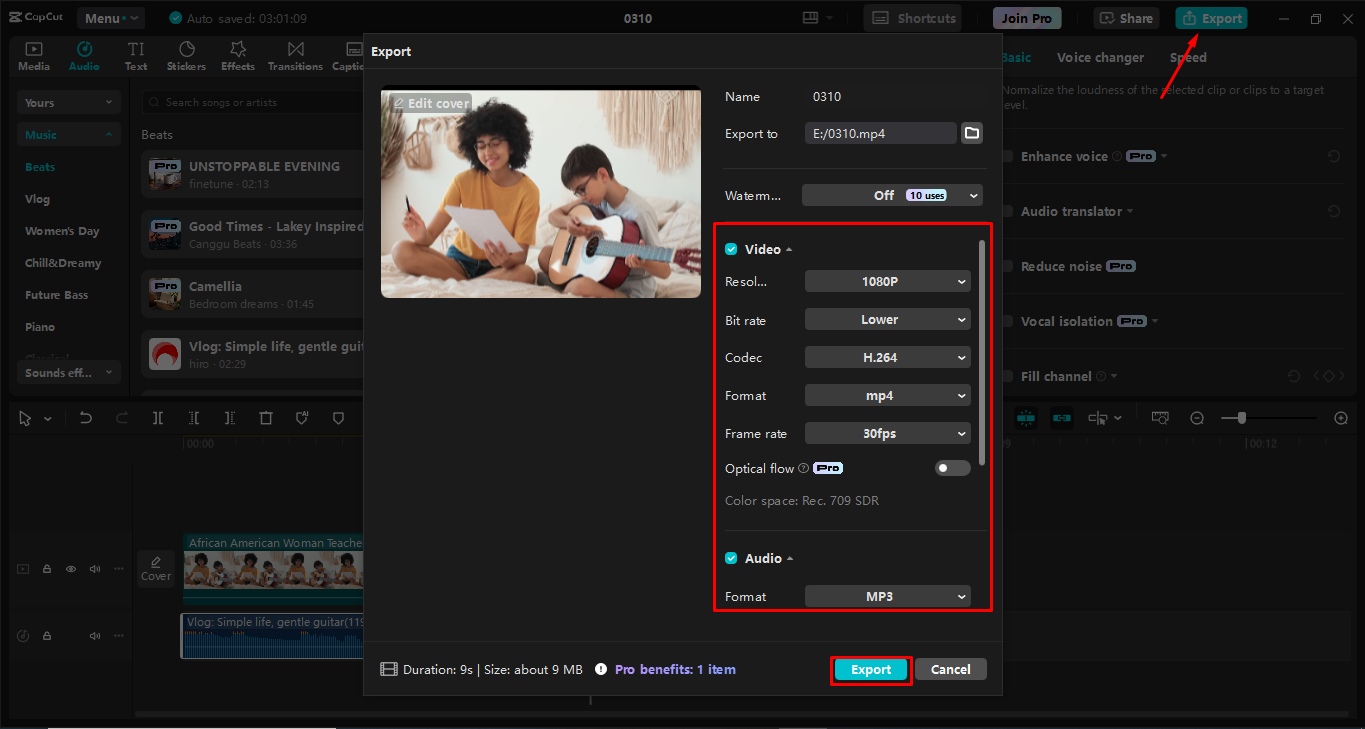Mute the video track speaker
1365x729 pixels.
click(x=95, y=569)
